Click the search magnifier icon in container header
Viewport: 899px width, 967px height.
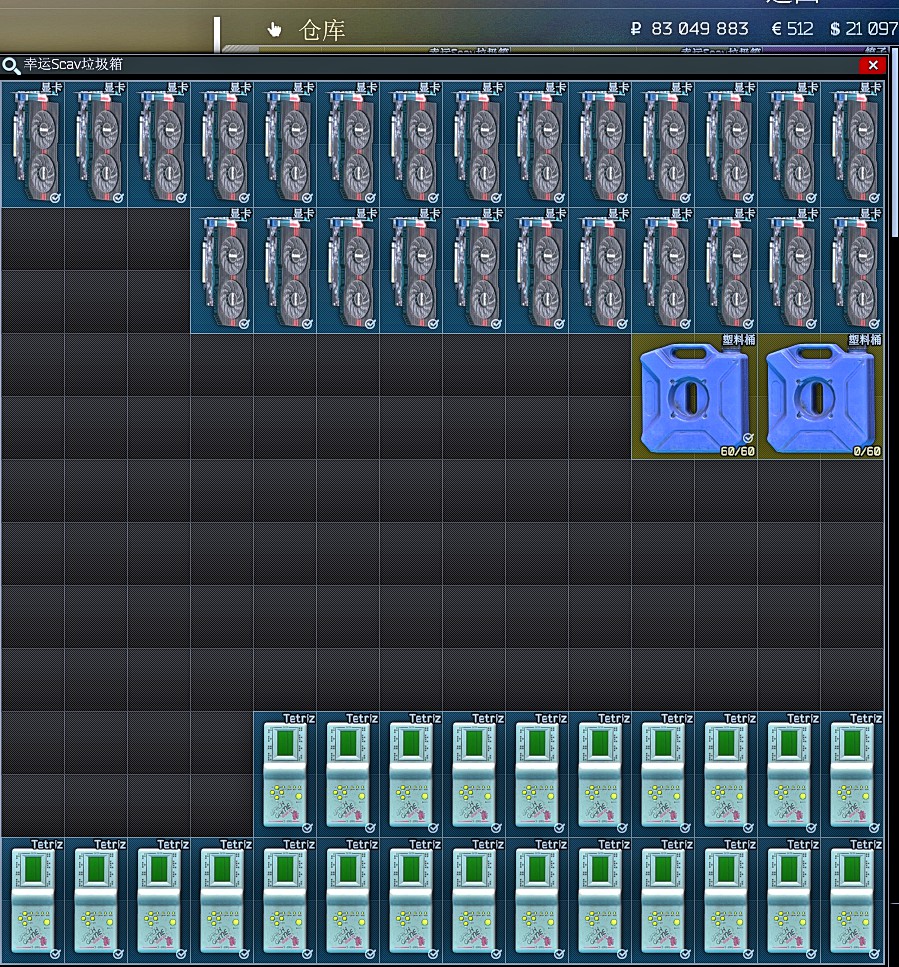click(10, 65)
